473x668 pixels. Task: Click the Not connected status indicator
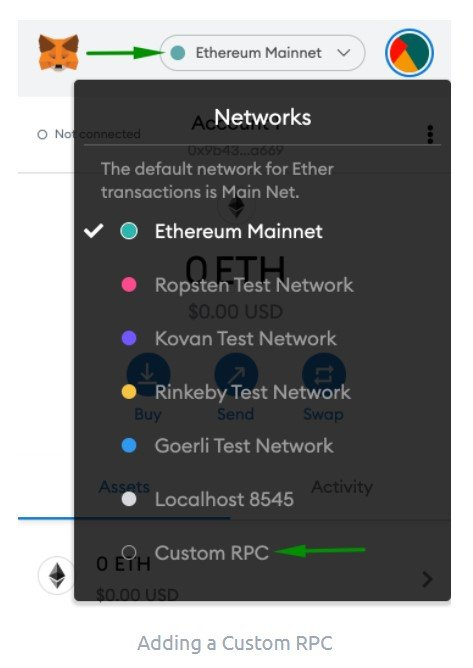89,134
